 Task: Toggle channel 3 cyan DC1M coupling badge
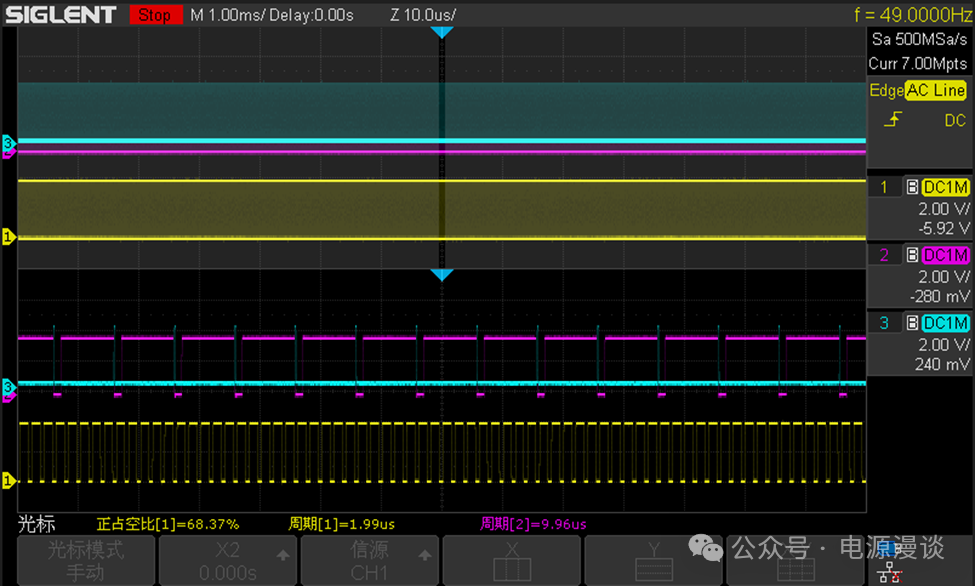(945, 323)
